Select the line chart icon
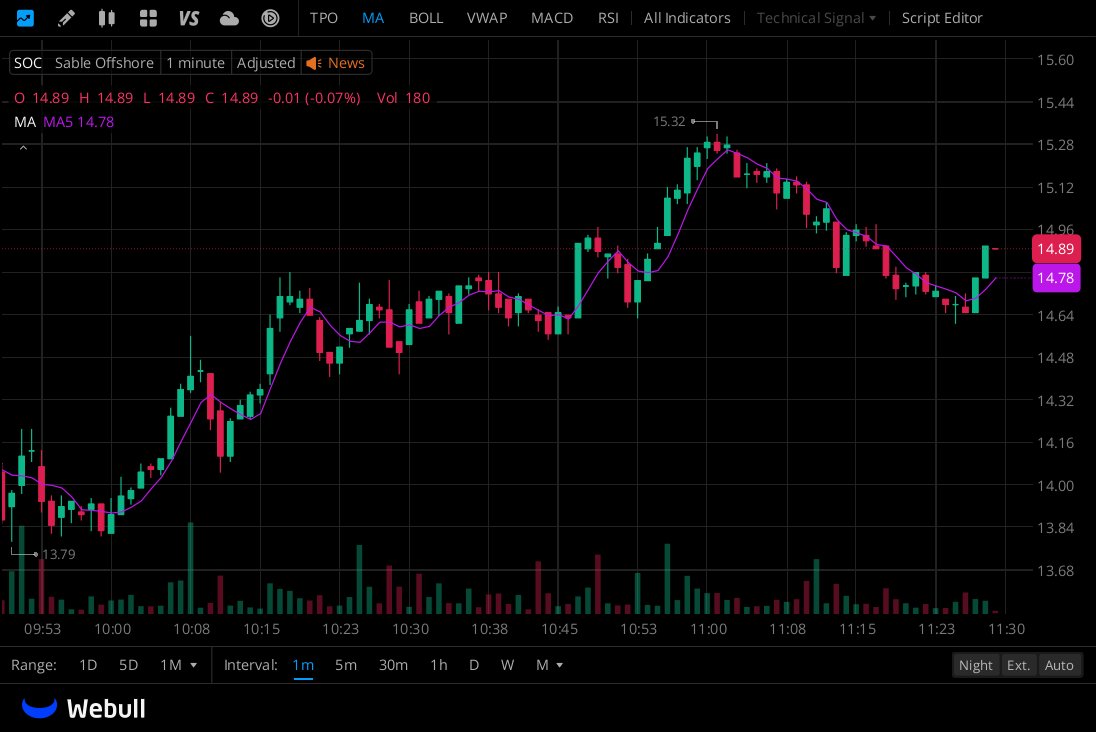The width and height of the screenshot is (1096, 732). (x=25, y=17)
